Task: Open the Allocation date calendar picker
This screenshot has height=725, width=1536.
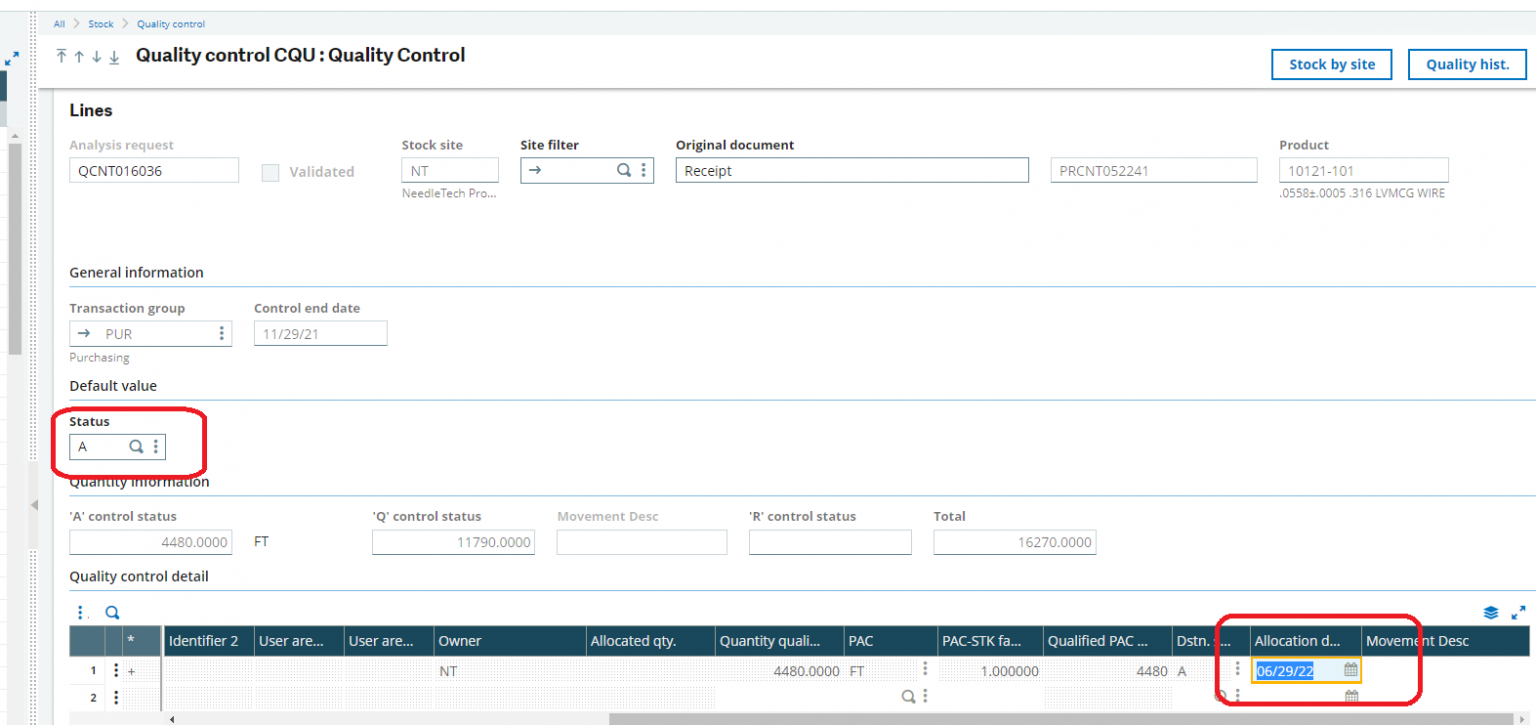Action: [x=1350, y=670]
